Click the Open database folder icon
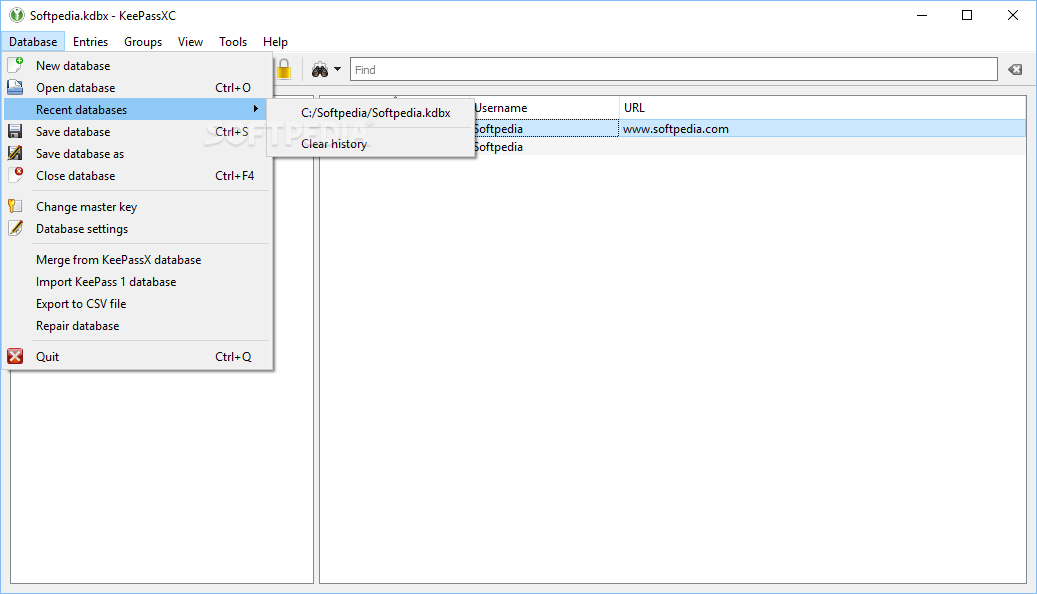Viewport: 1037px width, 594px height. click(x=15, y=87)
